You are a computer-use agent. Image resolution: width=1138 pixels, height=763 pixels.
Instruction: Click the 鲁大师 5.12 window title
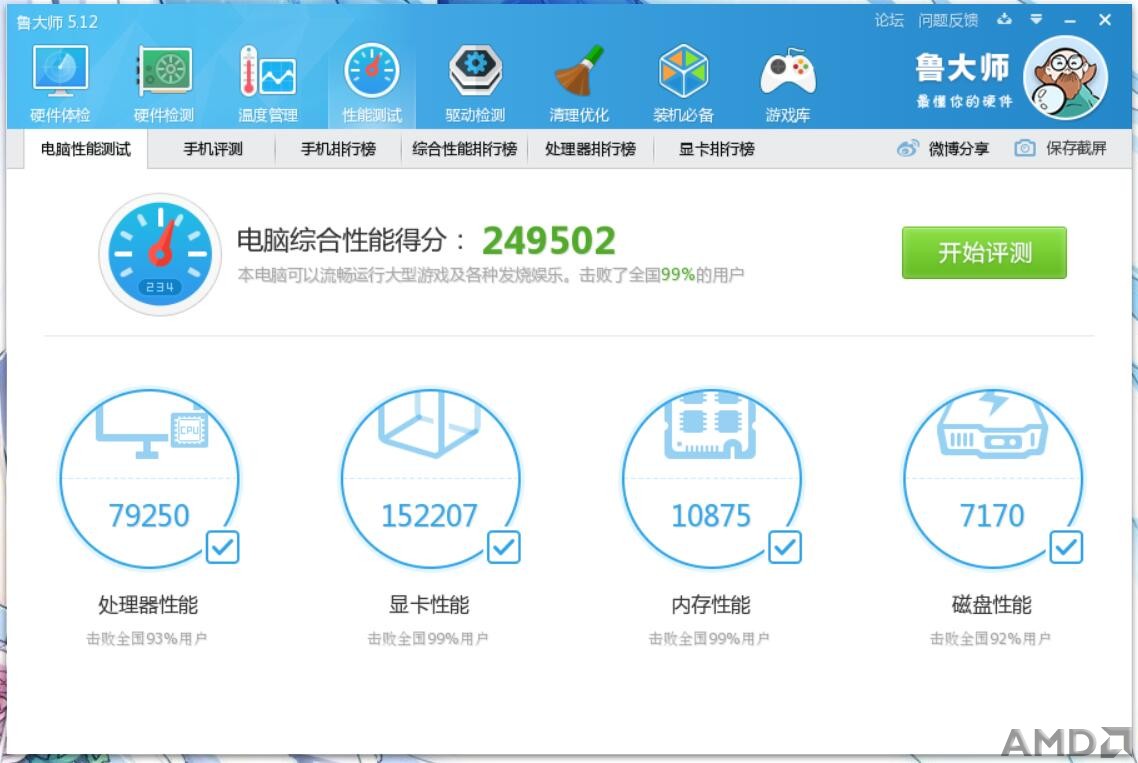click(57, 23)
